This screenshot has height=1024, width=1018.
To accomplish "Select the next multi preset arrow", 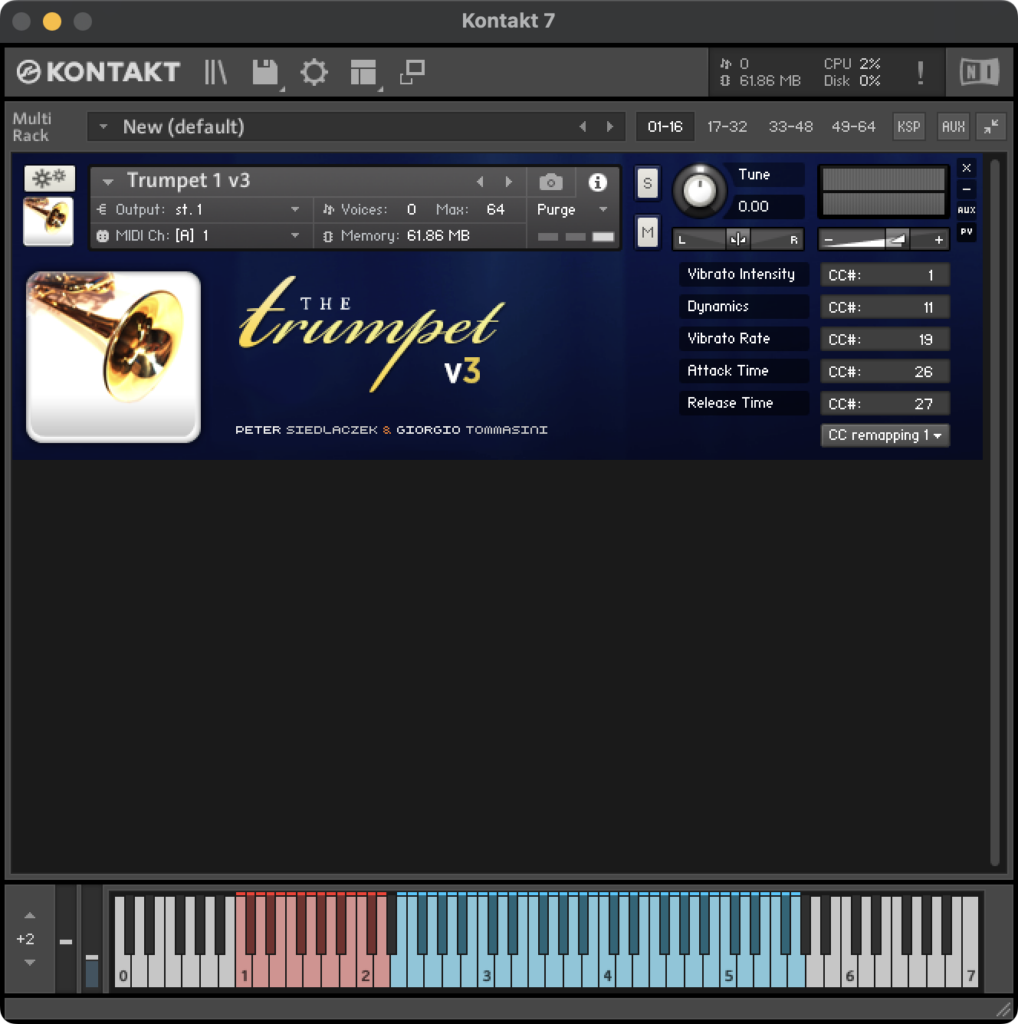I will [610, 127].
